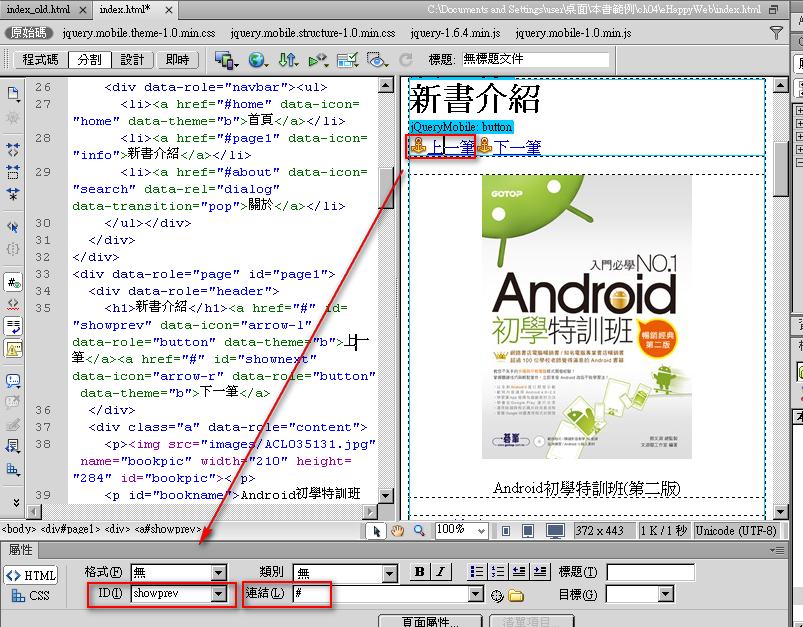Open the 格式 format dropdown
The height and width of the screenshot is (627, 803).
(219, 572)
